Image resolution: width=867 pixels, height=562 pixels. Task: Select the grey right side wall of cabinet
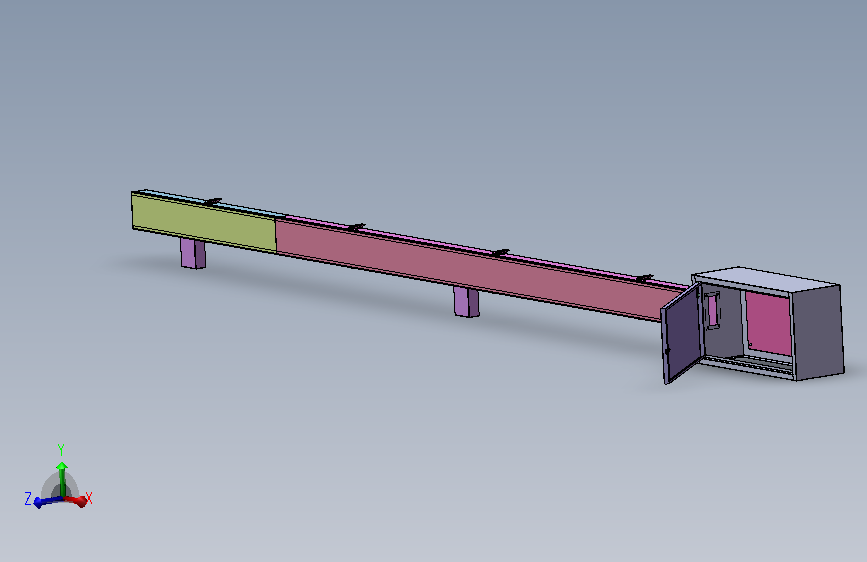[x=817, y=332]
